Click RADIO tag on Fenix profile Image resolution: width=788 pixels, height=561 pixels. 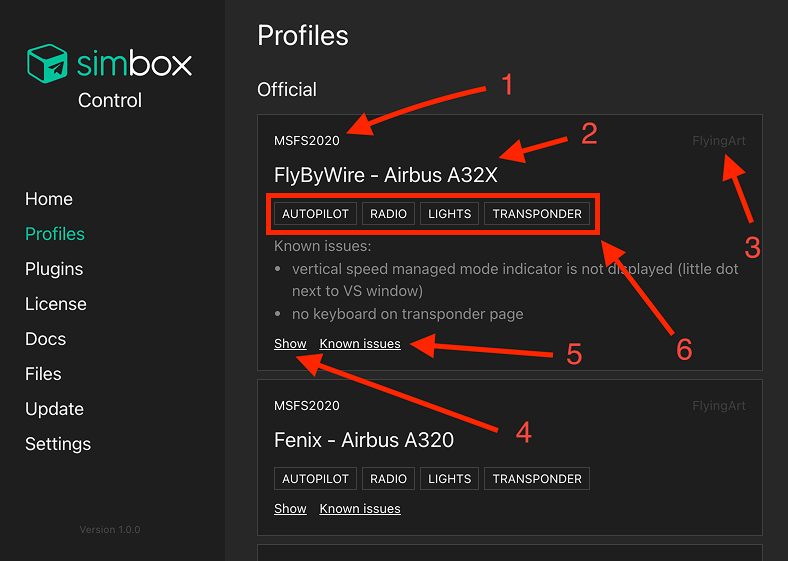tap(388, 479)
